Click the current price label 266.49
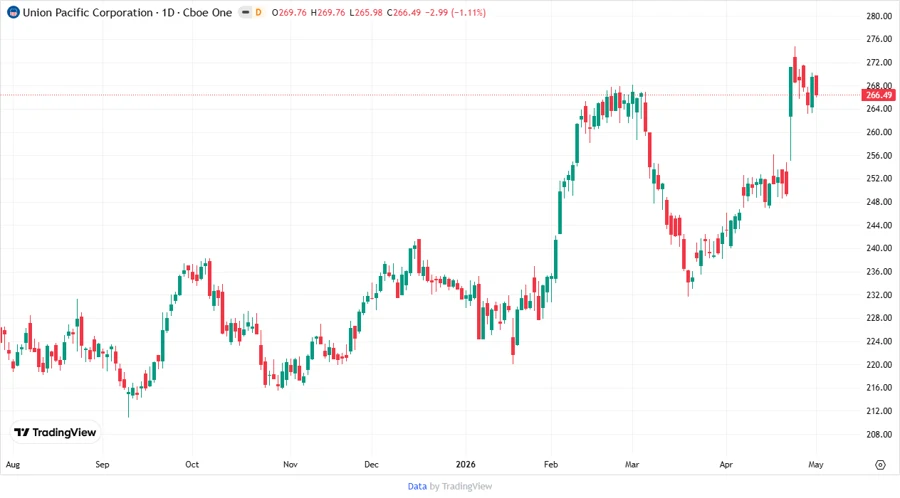900x498 pixels. (878, 95)
